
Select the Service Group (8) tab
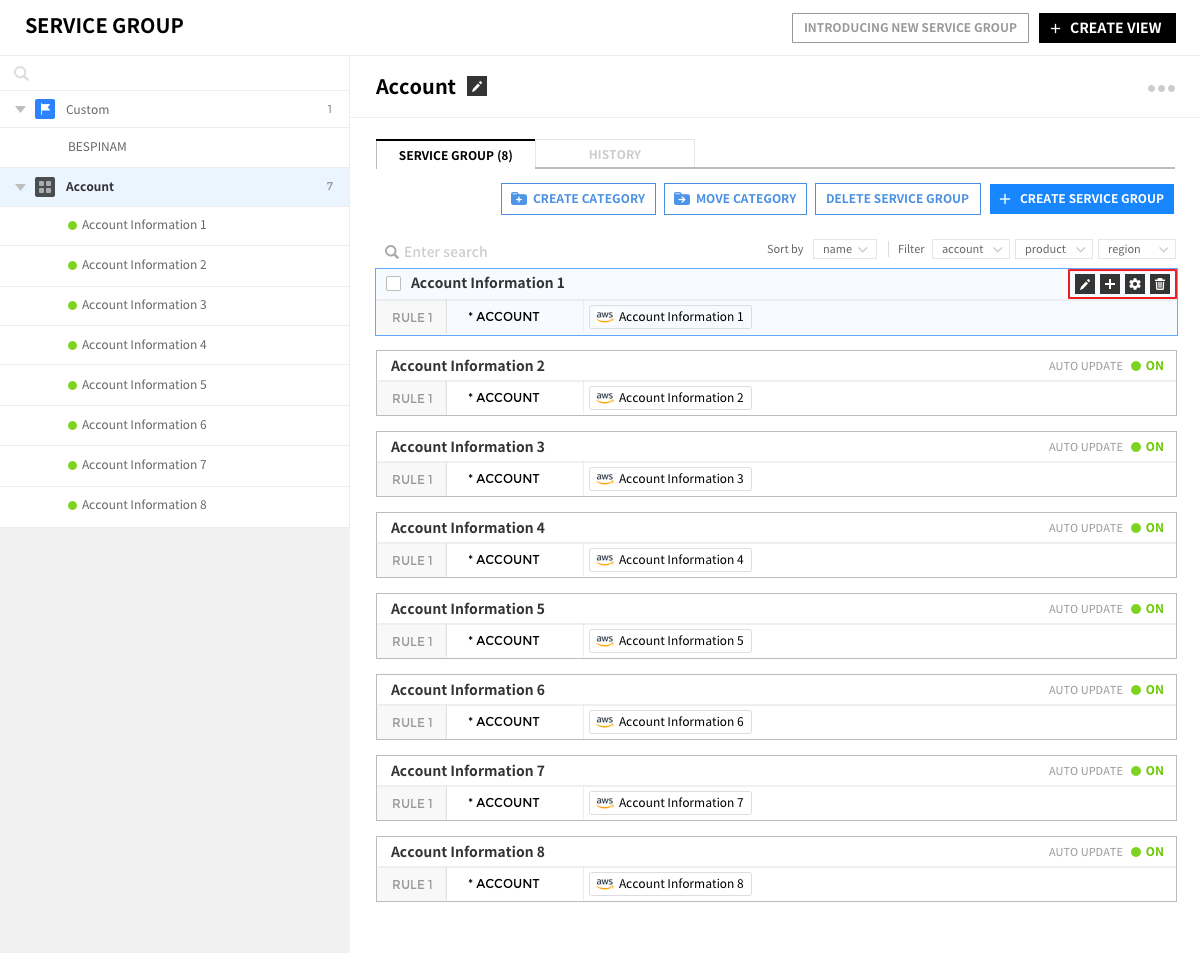tap(455, 155)
